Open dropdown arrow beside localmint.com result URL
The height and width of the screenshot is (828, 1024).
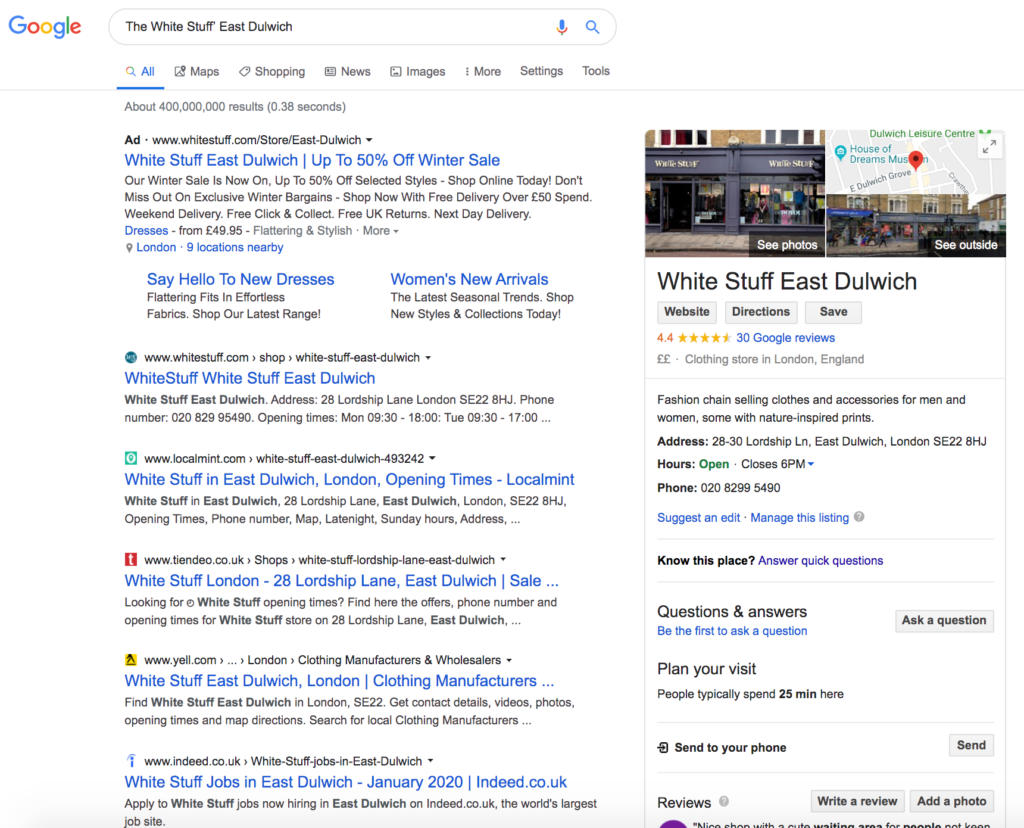(x=432, y=458)
